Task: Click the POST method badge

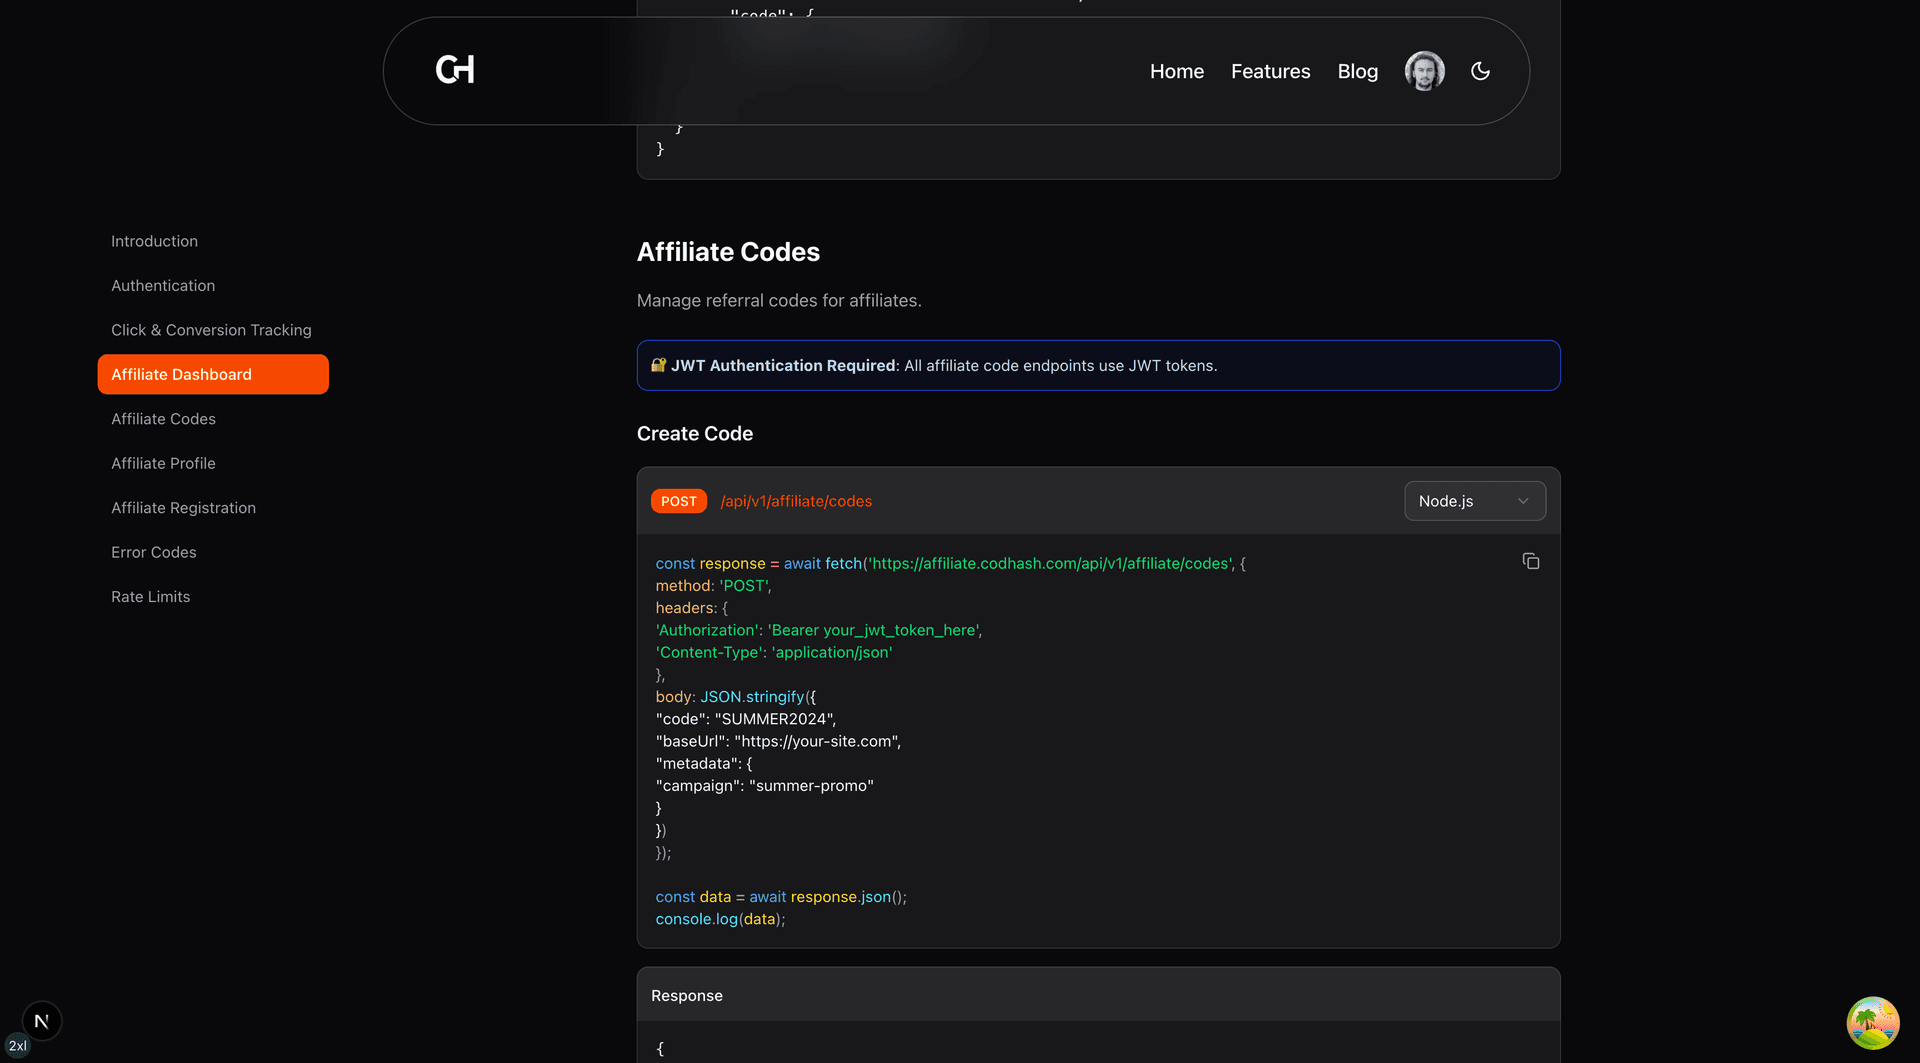Action: (x=679, y=500)
